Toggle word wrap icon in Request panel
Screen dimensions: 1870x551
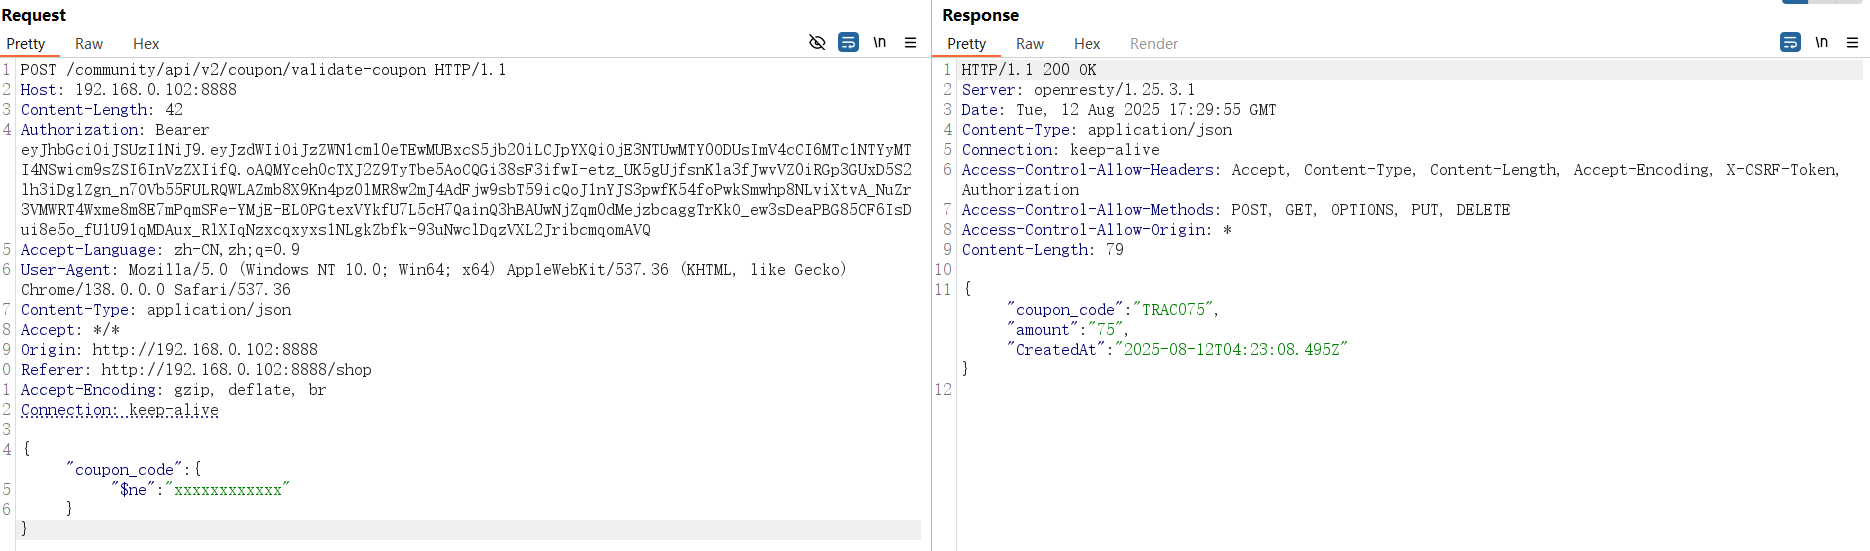point(848,42)
